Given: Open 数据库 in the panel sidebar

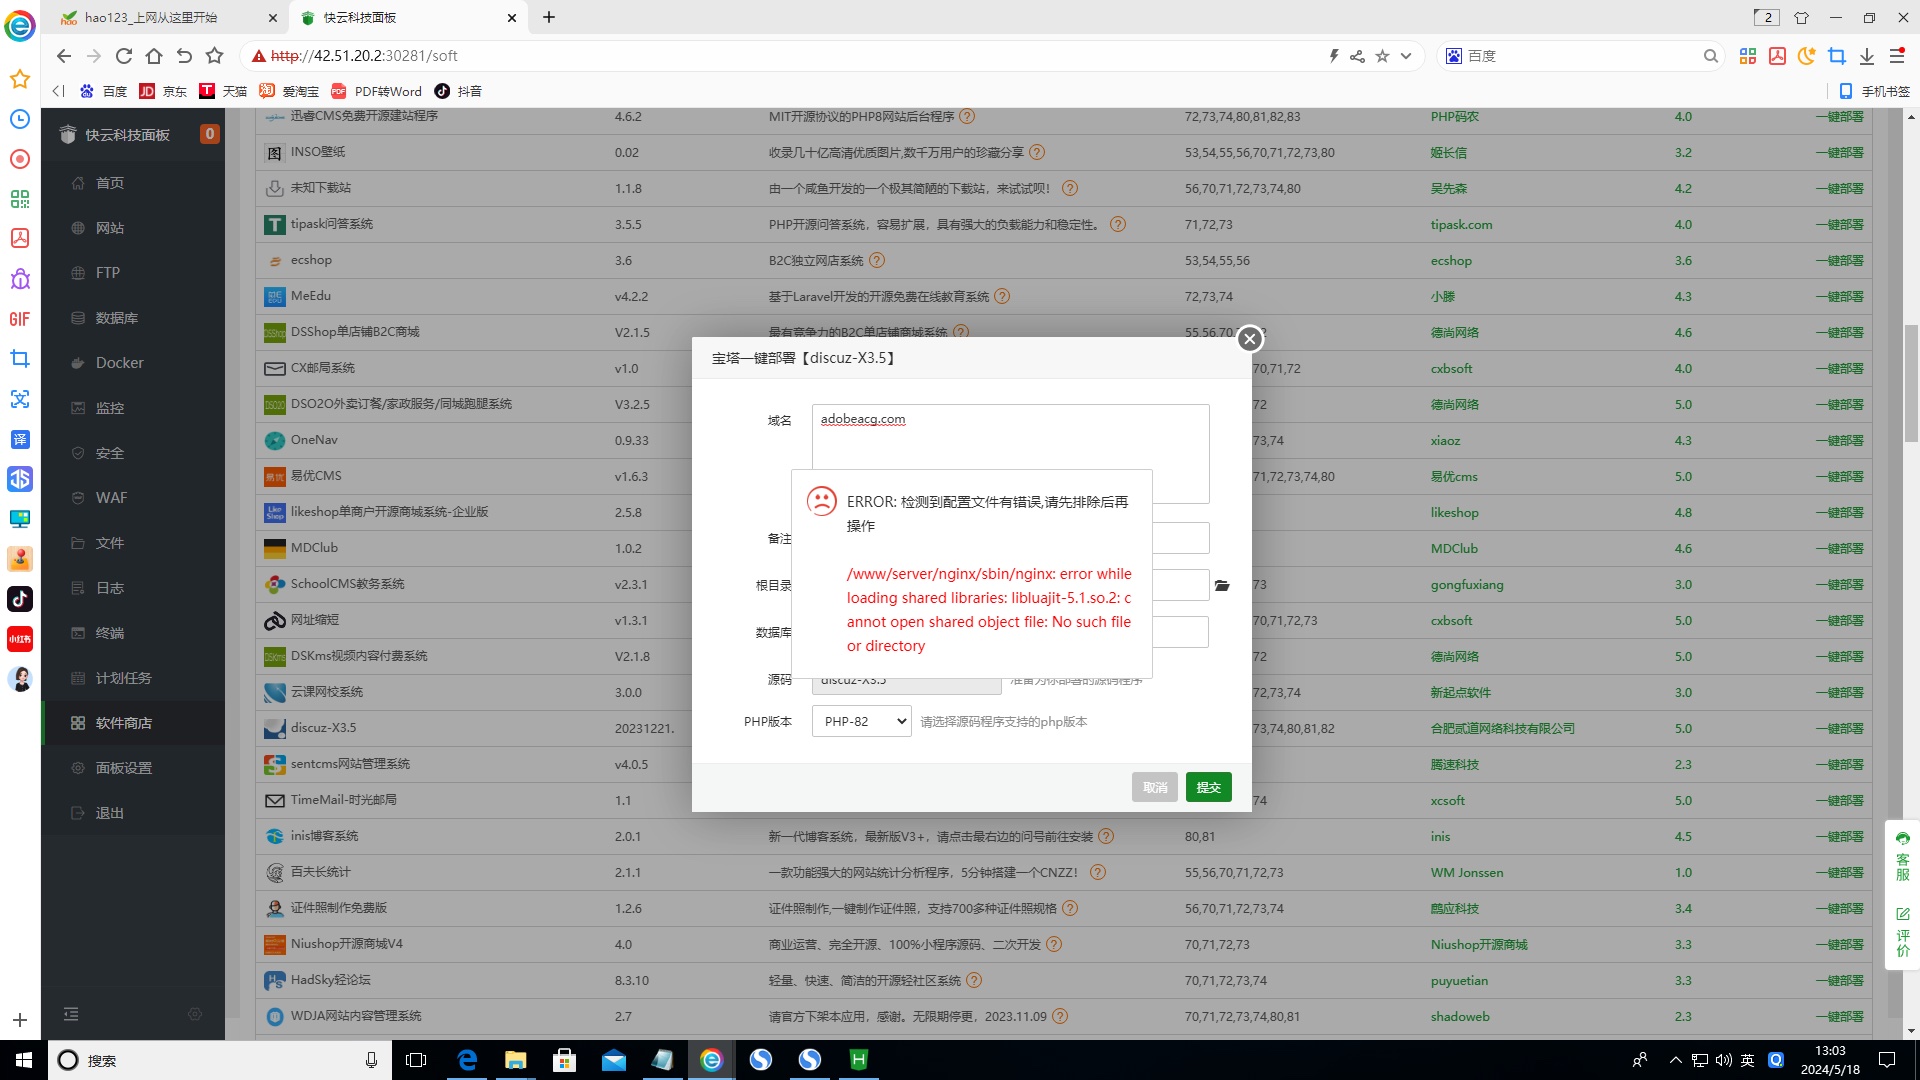Looking at the screenshot, I should [x=117, y=318].
